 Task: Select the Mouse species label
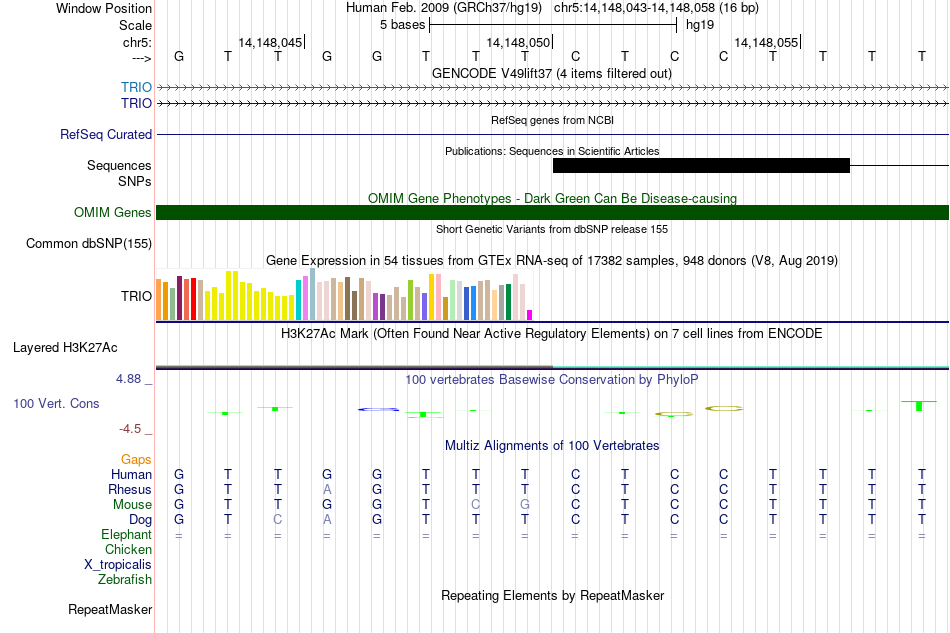click(132, 505)
